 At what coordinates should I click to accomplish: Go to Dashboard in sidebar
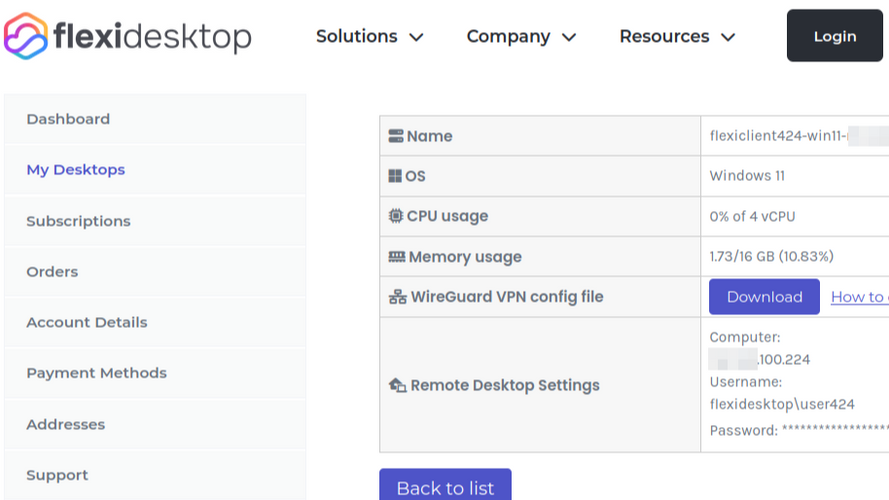(x=155, y=119)
